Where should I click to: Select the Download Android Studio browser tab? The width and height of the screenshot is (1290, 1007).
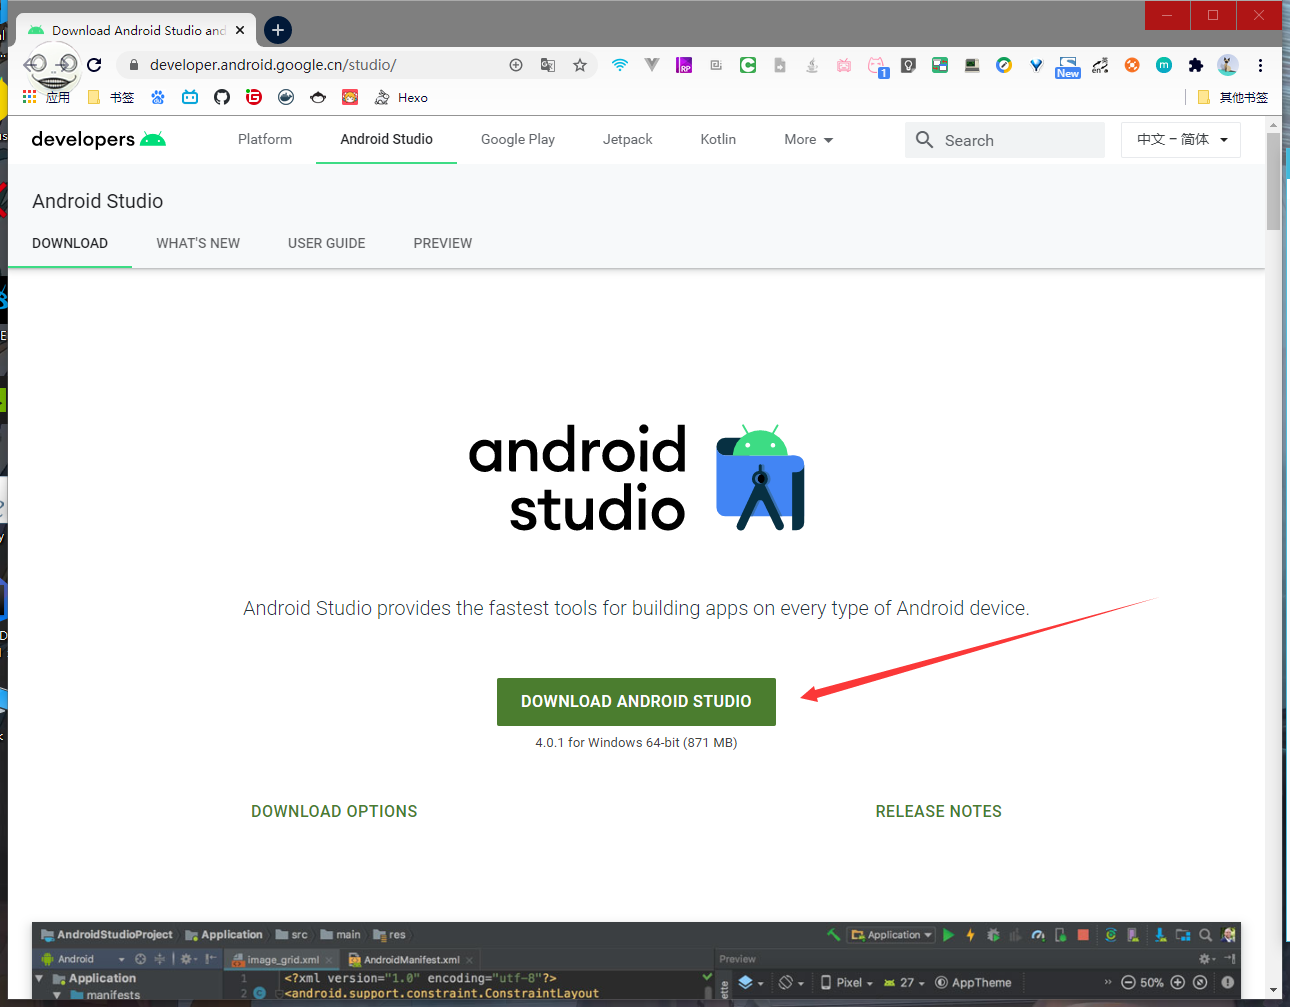(136, 30)
